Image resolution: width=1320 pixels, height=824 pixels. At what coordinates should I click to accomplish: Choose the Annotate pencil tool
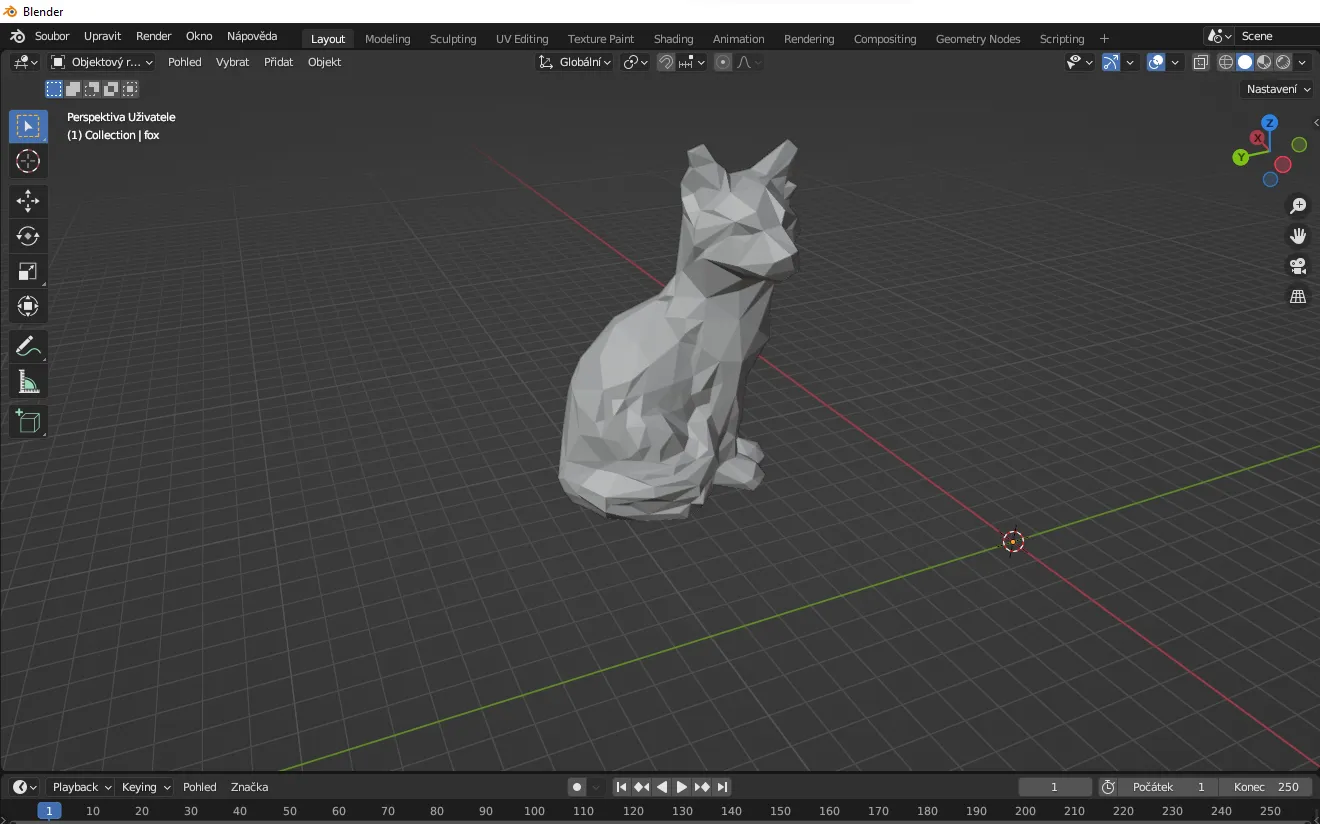click(28, 347)
